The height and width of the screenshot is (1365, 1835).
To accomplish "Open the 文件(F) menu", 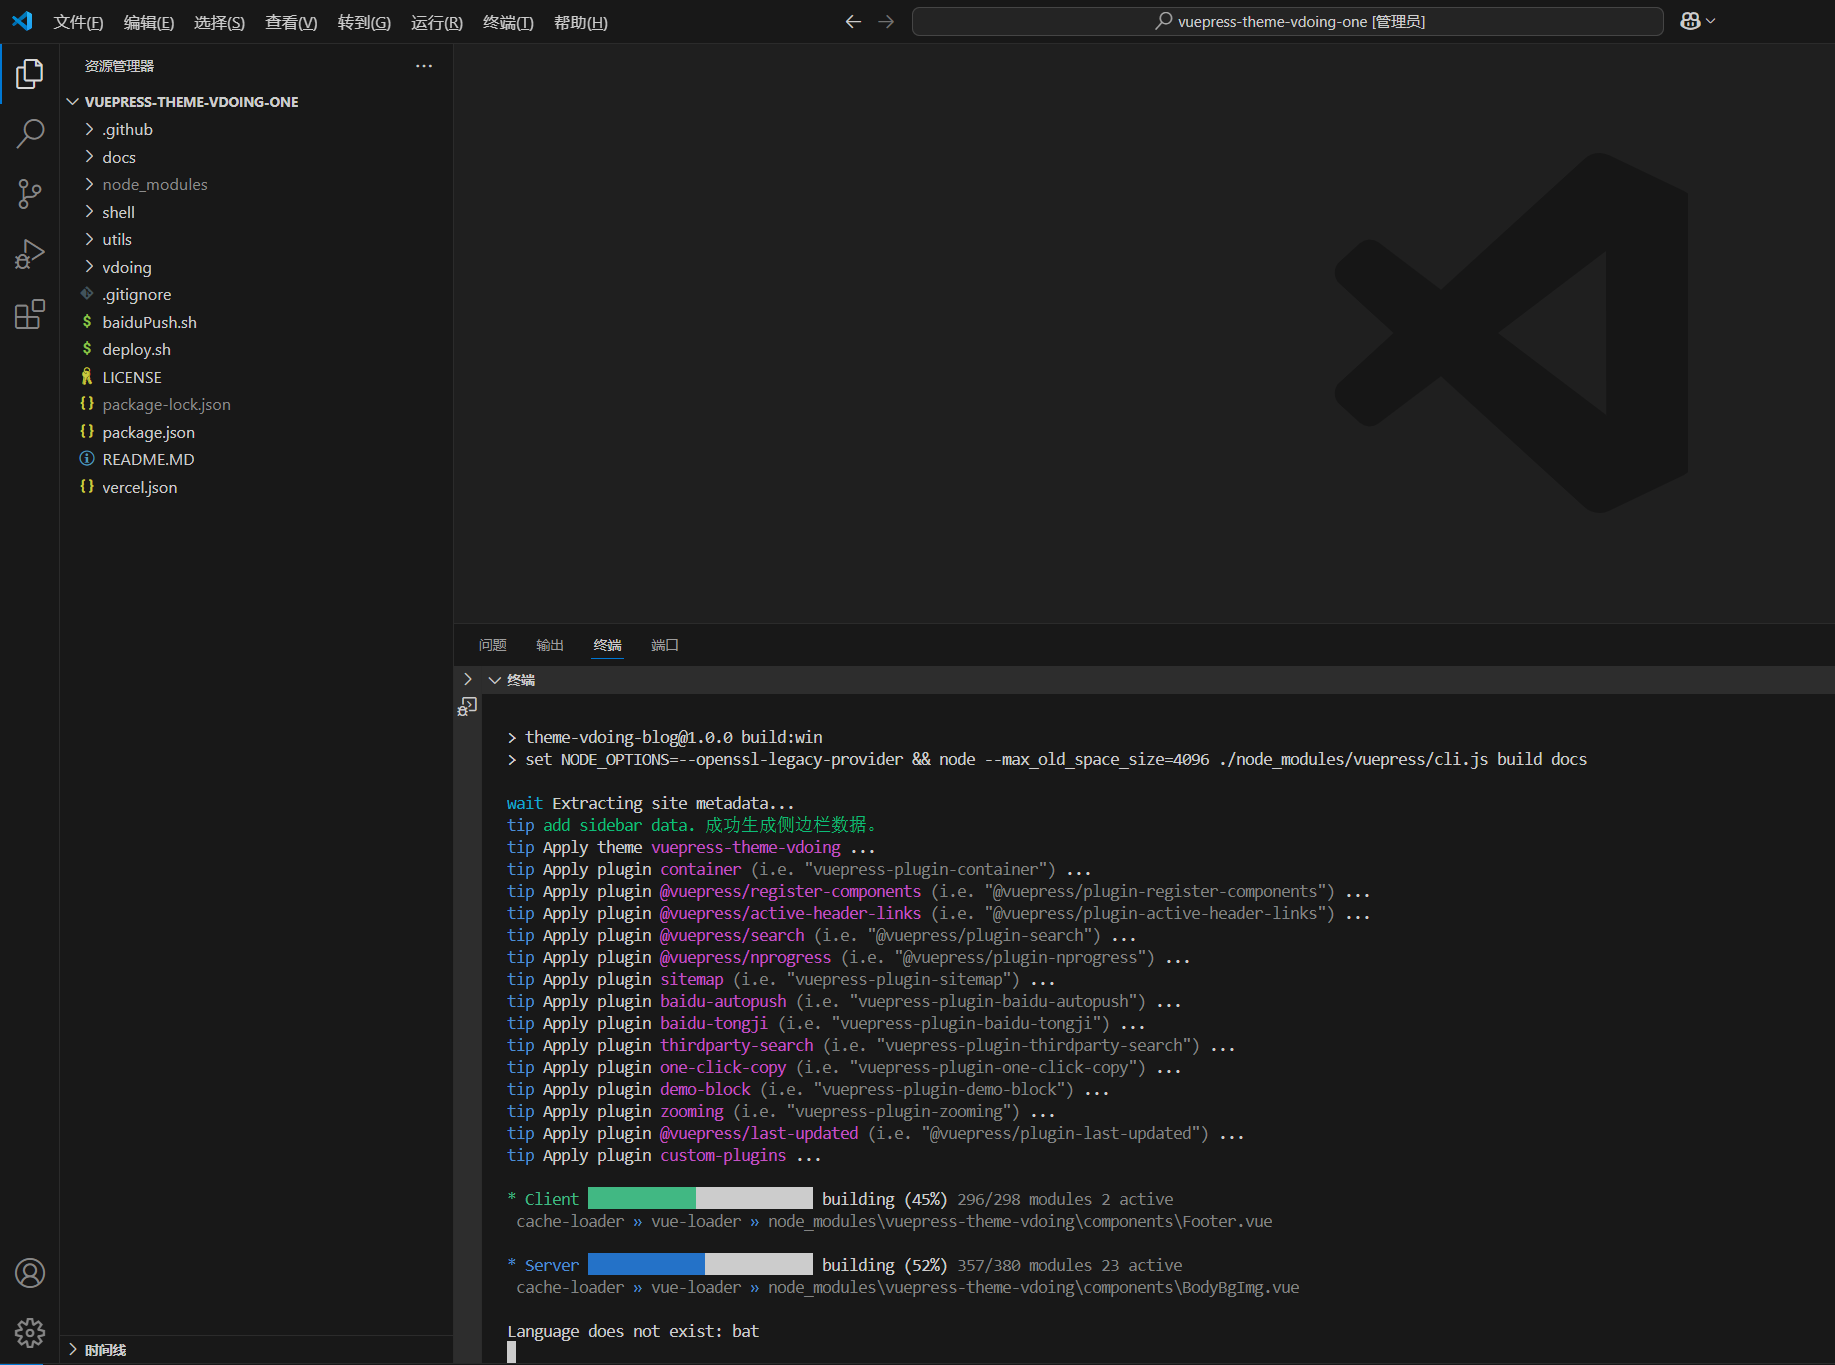I will 78,22.
